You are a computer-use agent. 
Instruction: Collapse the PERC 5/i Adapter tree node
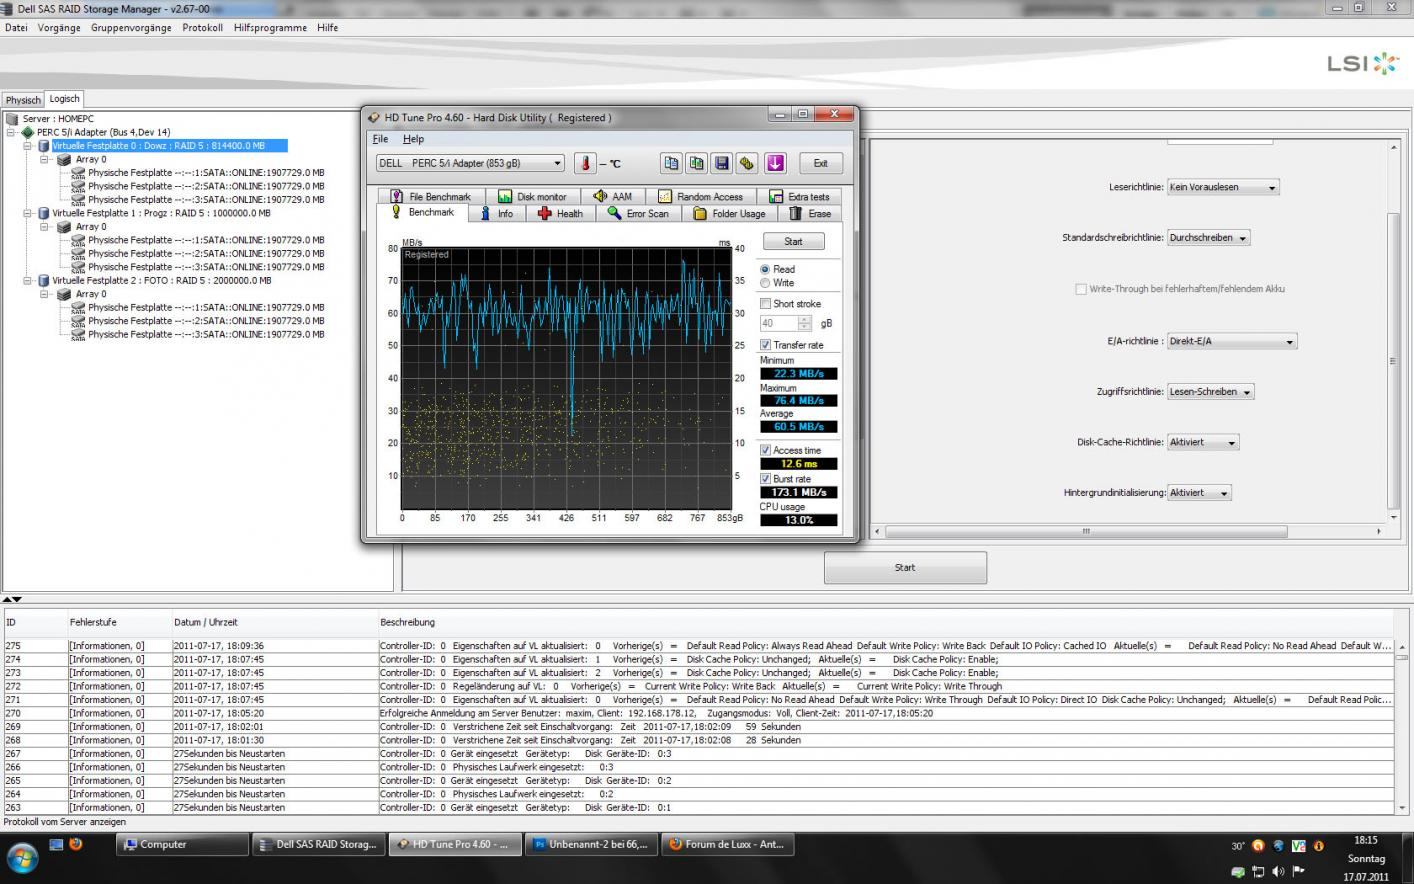click(x=12, y=132)
